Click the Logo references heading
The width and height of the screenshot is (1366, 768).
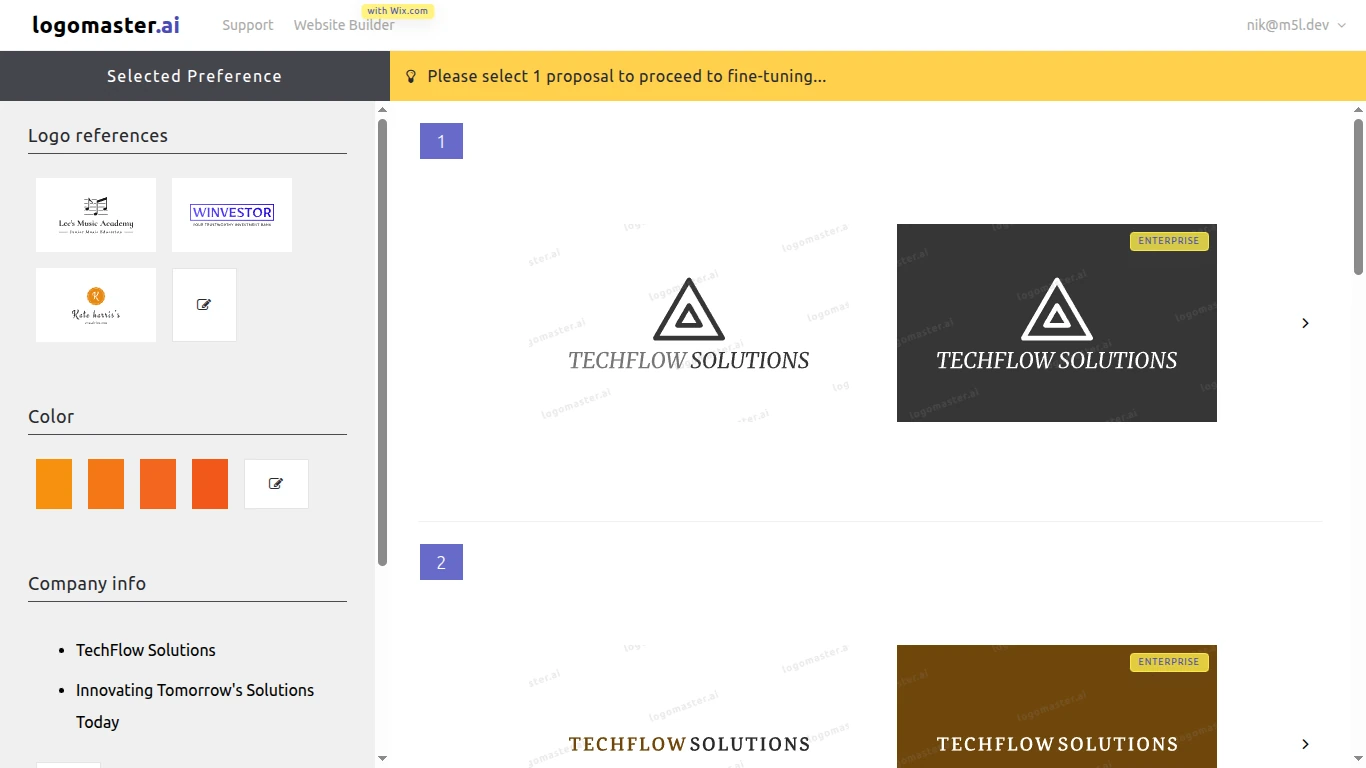(x=98, y=135)
